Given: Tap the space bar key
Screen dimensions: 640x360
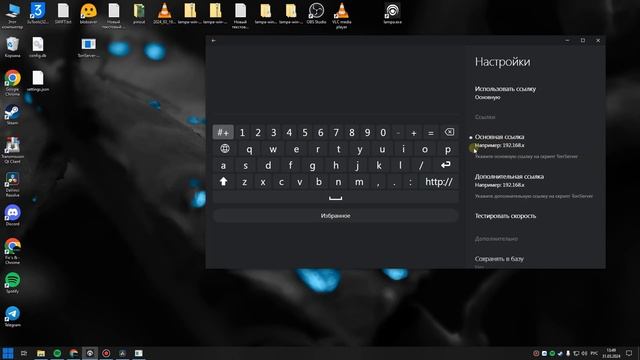Looking at the screenshot, I should [336, 198].
